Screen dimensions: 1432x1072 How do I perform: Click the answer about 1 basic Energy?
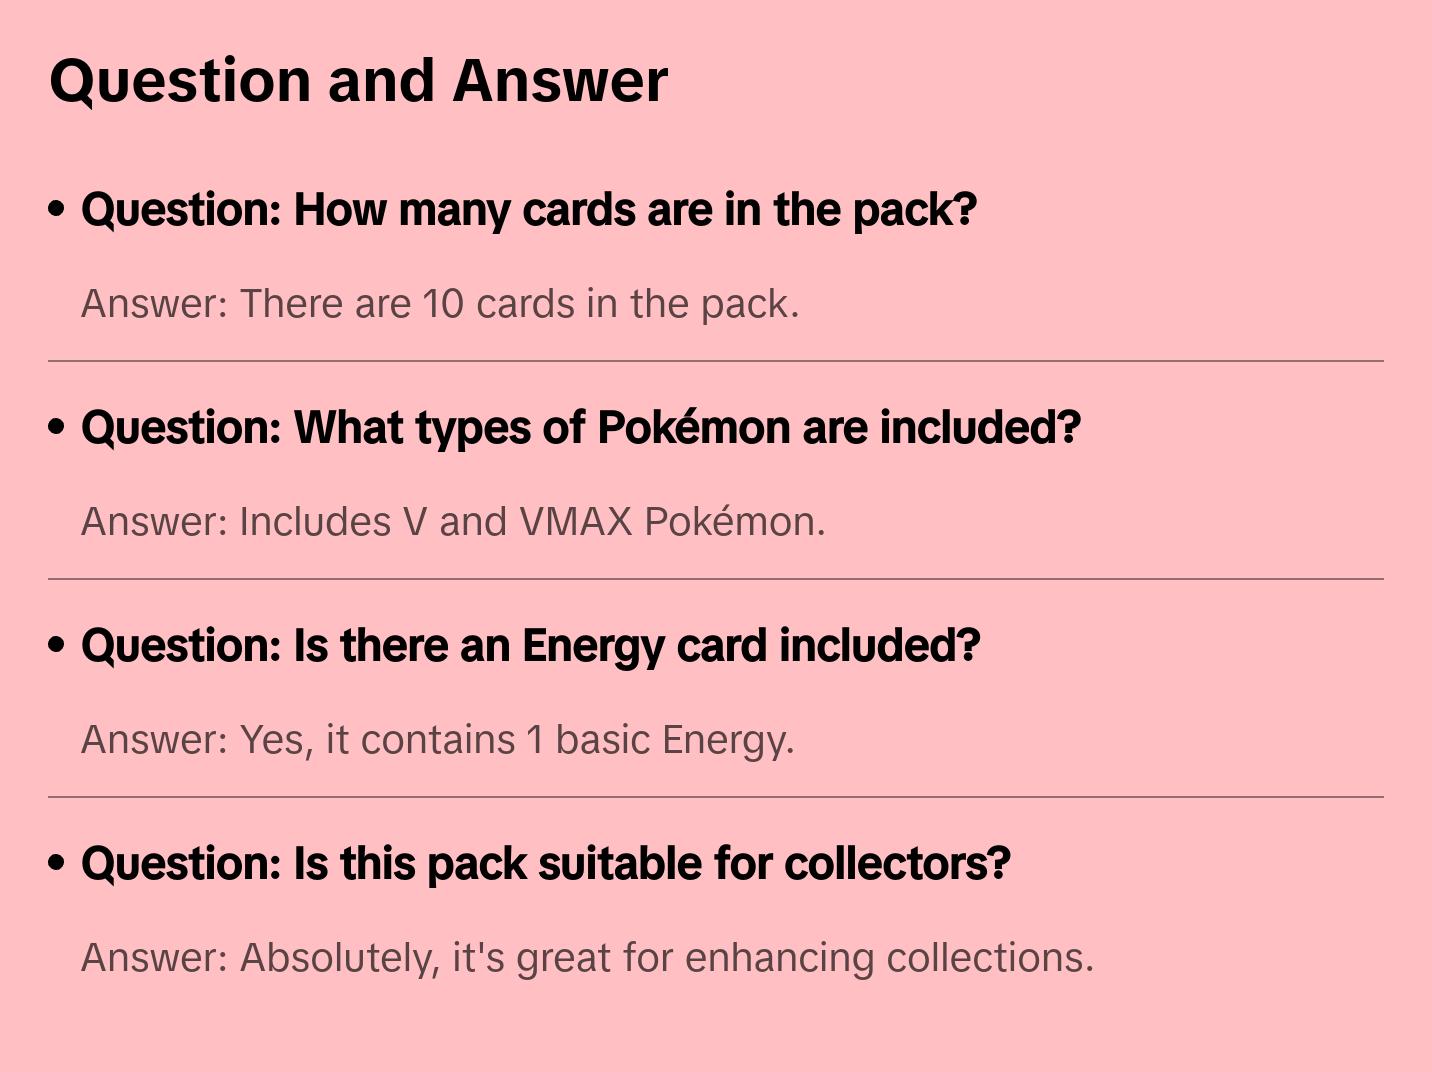pos(438,740)
